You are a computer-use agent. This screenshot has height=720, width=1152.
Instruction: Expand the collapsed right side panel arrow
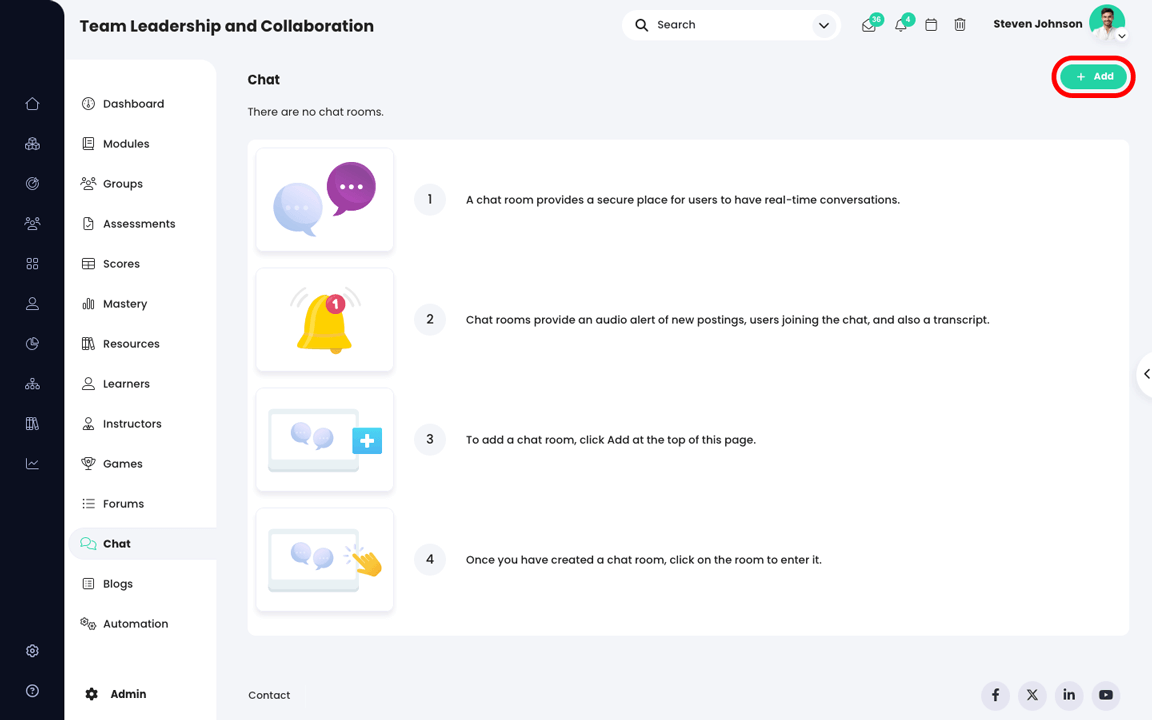1146,374
